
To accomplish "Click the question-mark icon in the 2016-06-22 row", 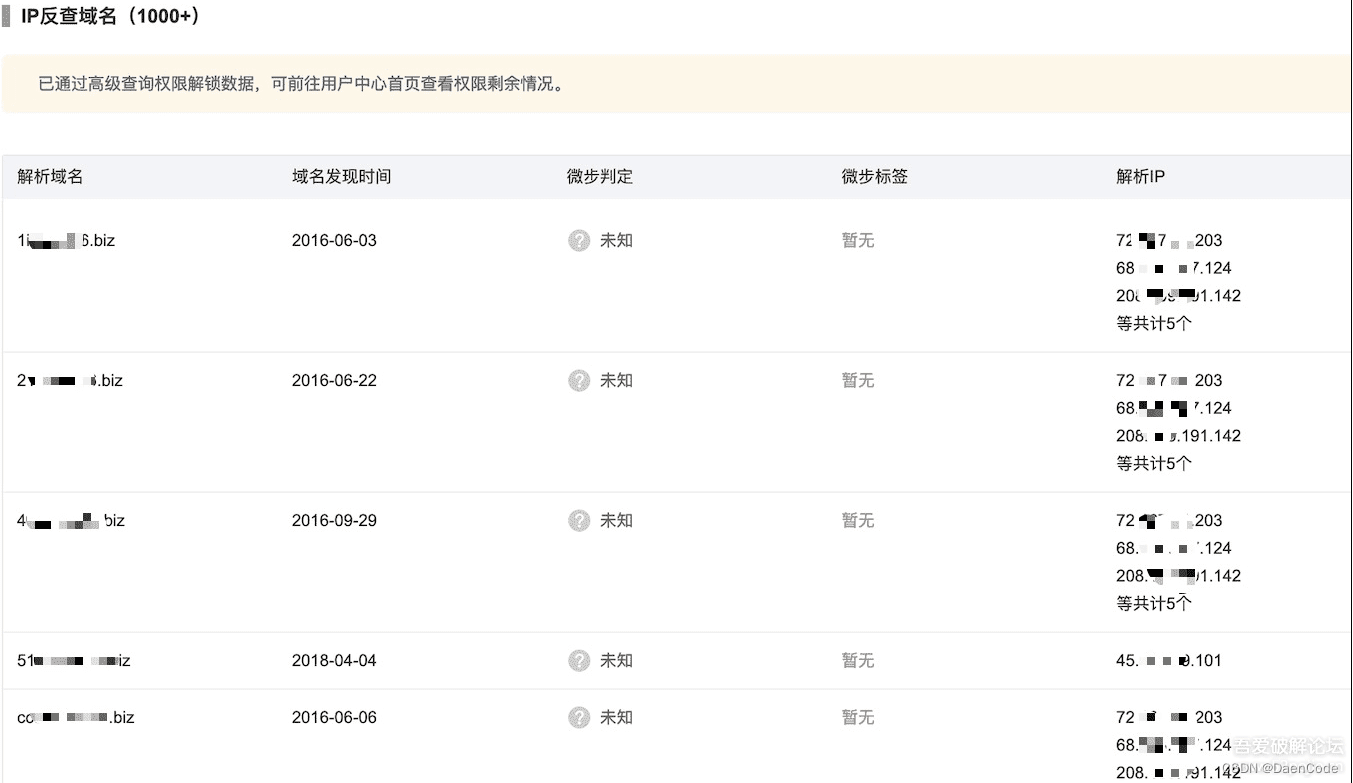I will (x=579, y=380).
